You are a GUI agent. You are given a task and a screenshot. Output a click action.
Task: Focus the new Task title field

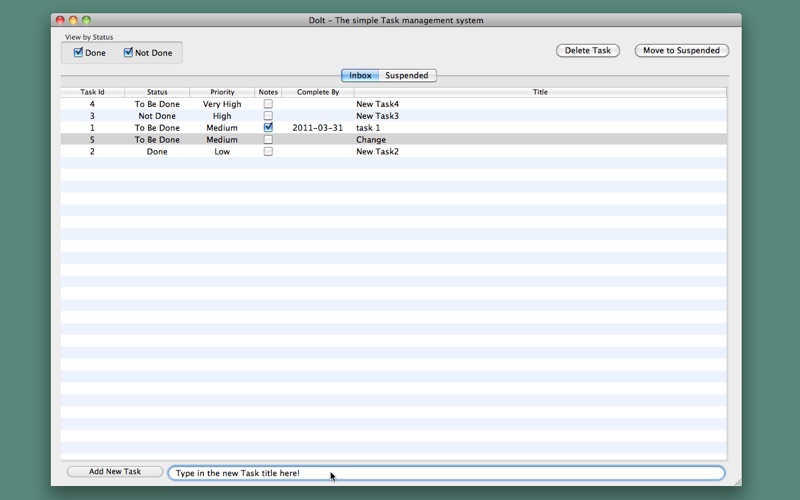point(446,473)
